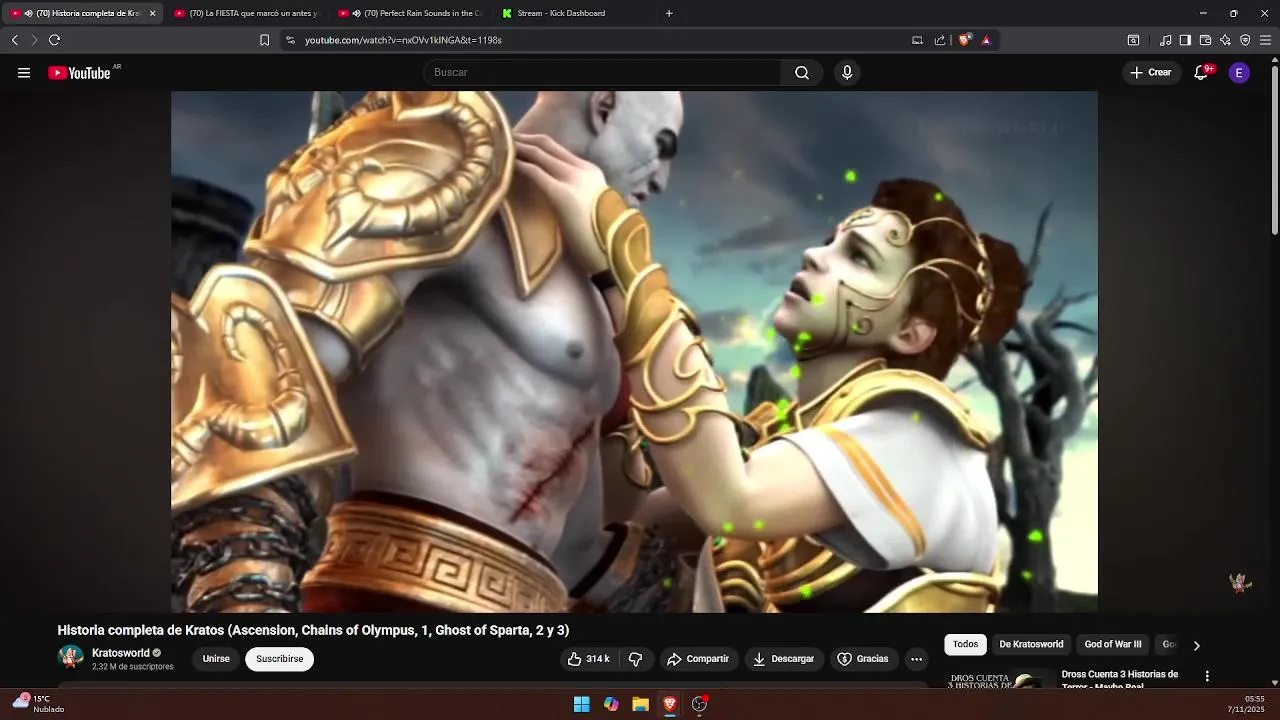Select the Todos filter chip
The height and width of the screenshot is (720, 1280).
tap(965, 644)
